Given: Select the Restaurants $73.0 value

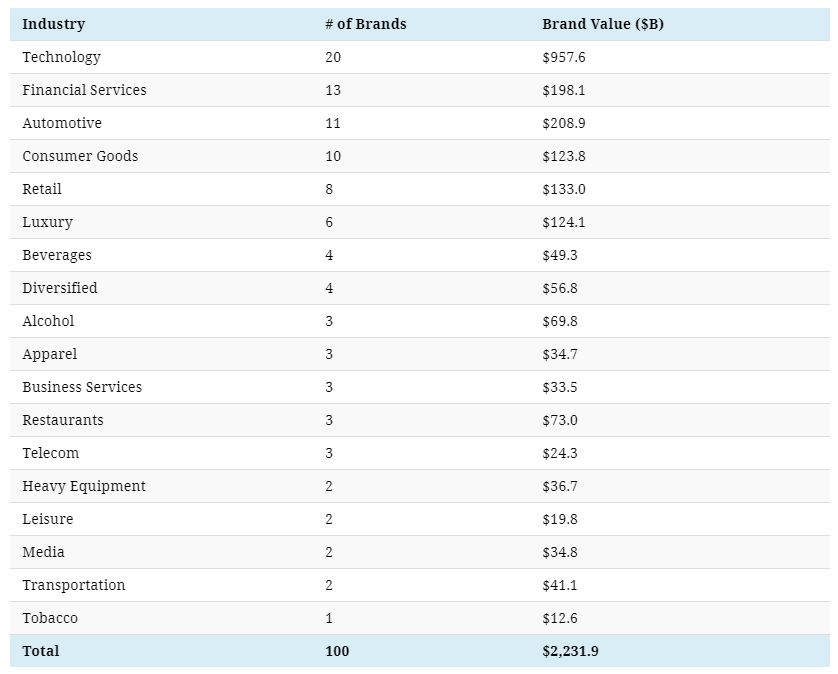Looking at the screenshot, I should pos(559,420).
